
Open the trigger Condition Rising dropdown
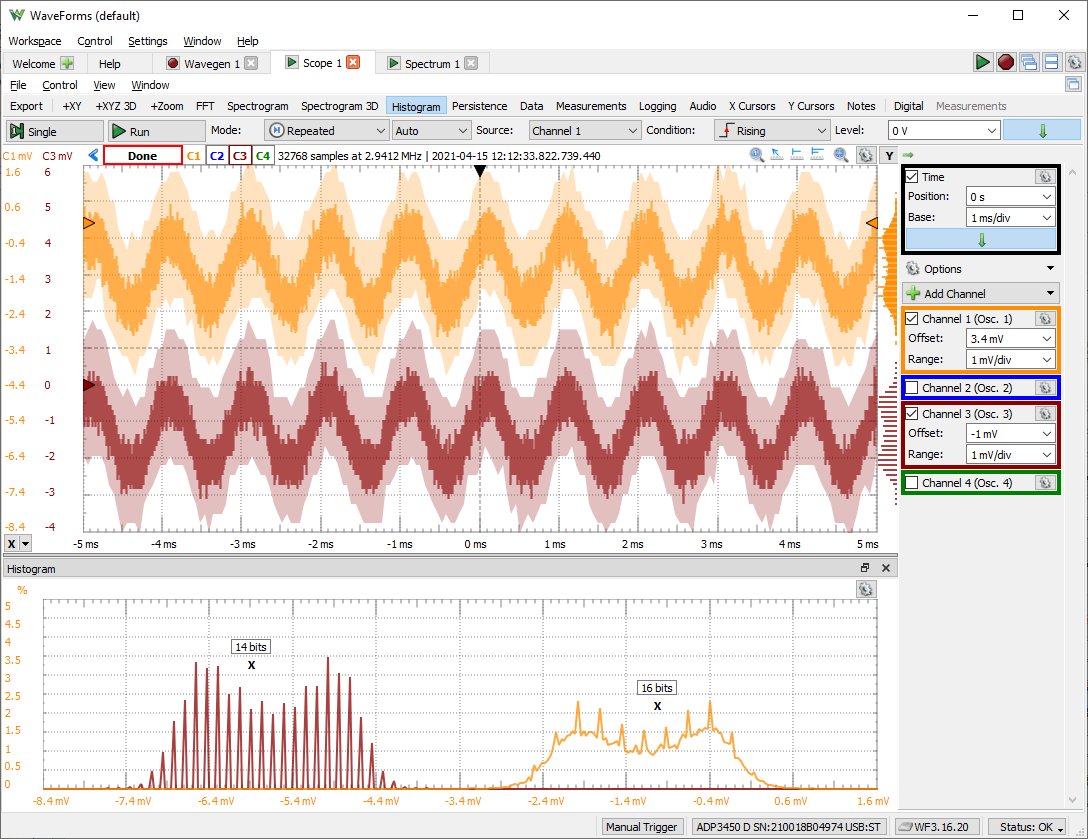(771, 131)
